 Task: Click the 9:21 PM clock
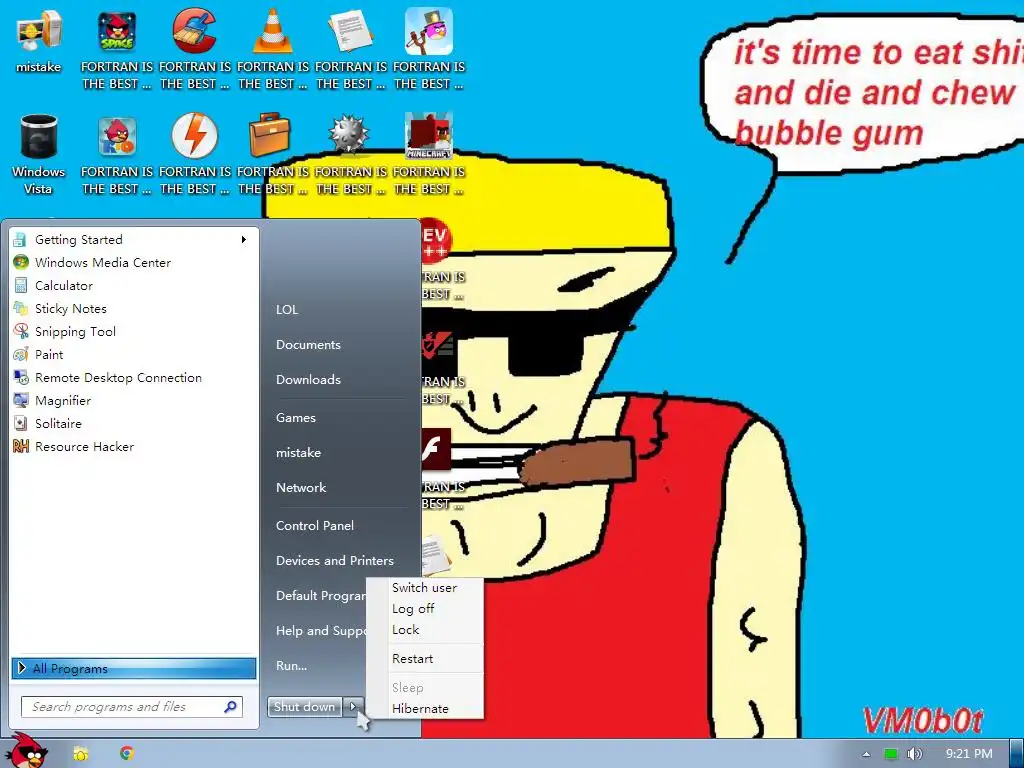pyautogui.click(x=969, y=754)
